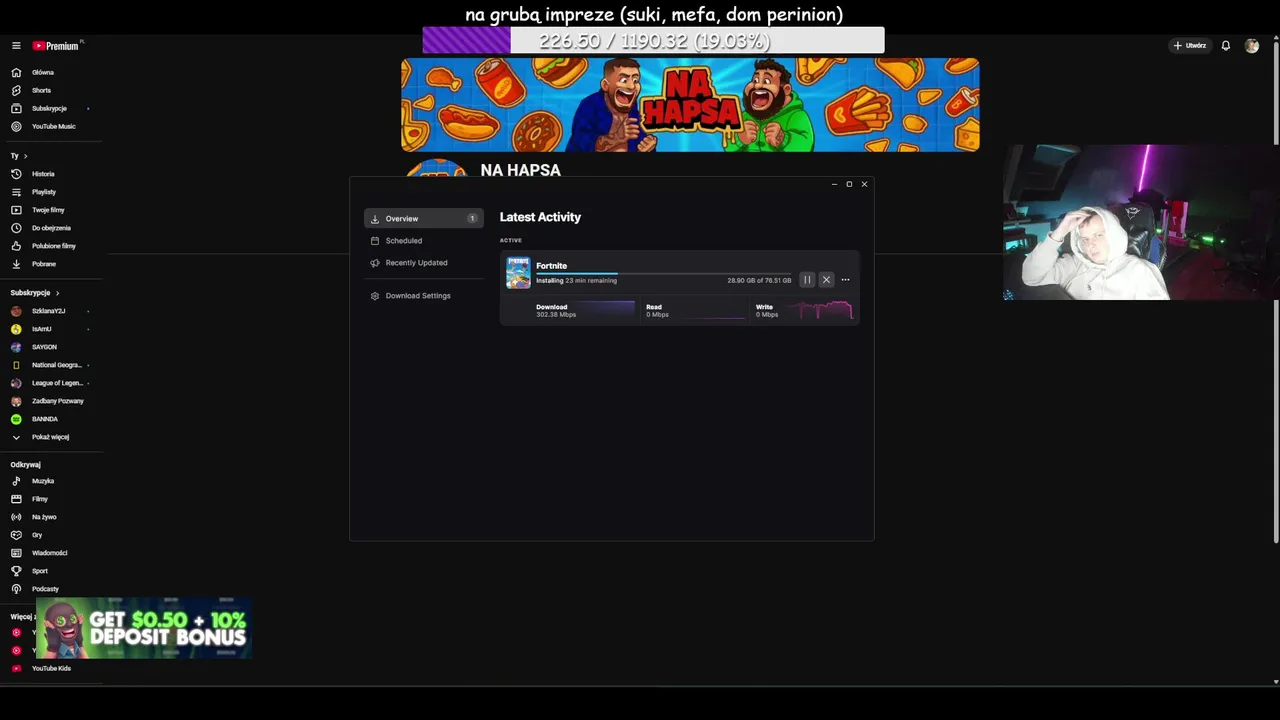The image size is (1280, 720).
Task: Click the Fortnite game cover thumbnail
Action: coord(518,273)
